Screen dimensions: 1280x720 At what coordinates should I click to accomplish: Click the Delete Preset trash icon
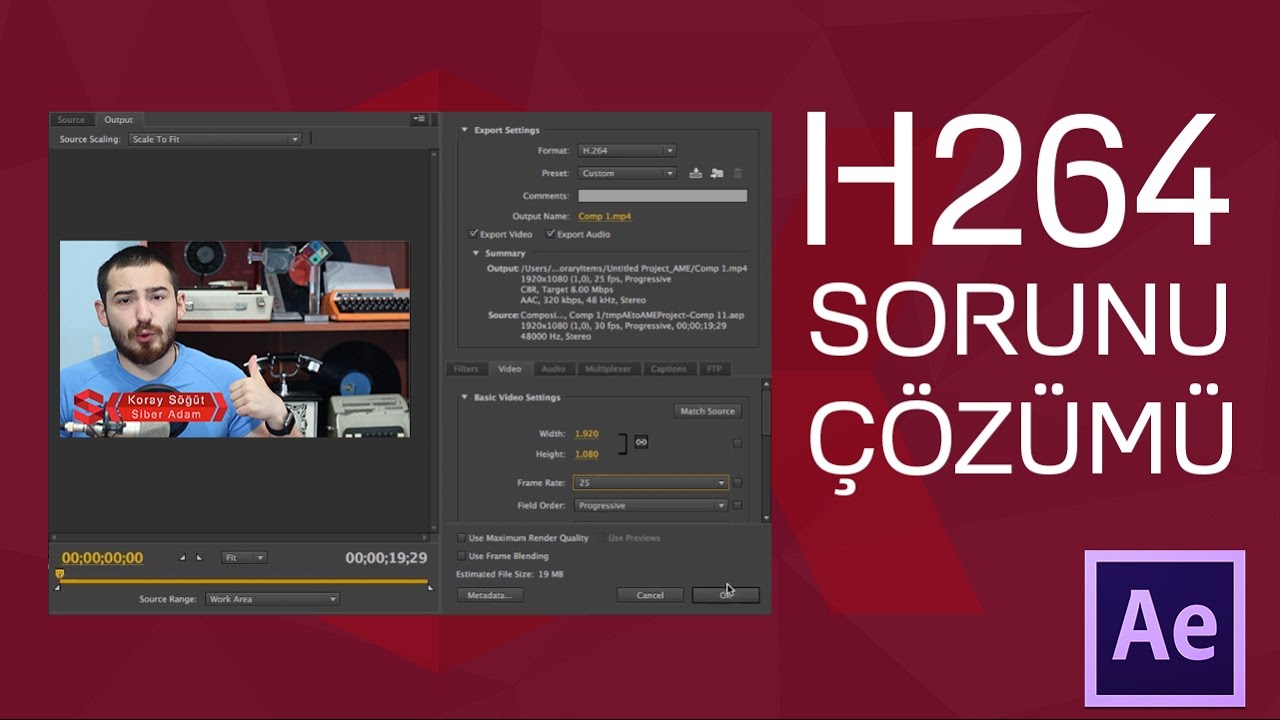click(738, 173)
